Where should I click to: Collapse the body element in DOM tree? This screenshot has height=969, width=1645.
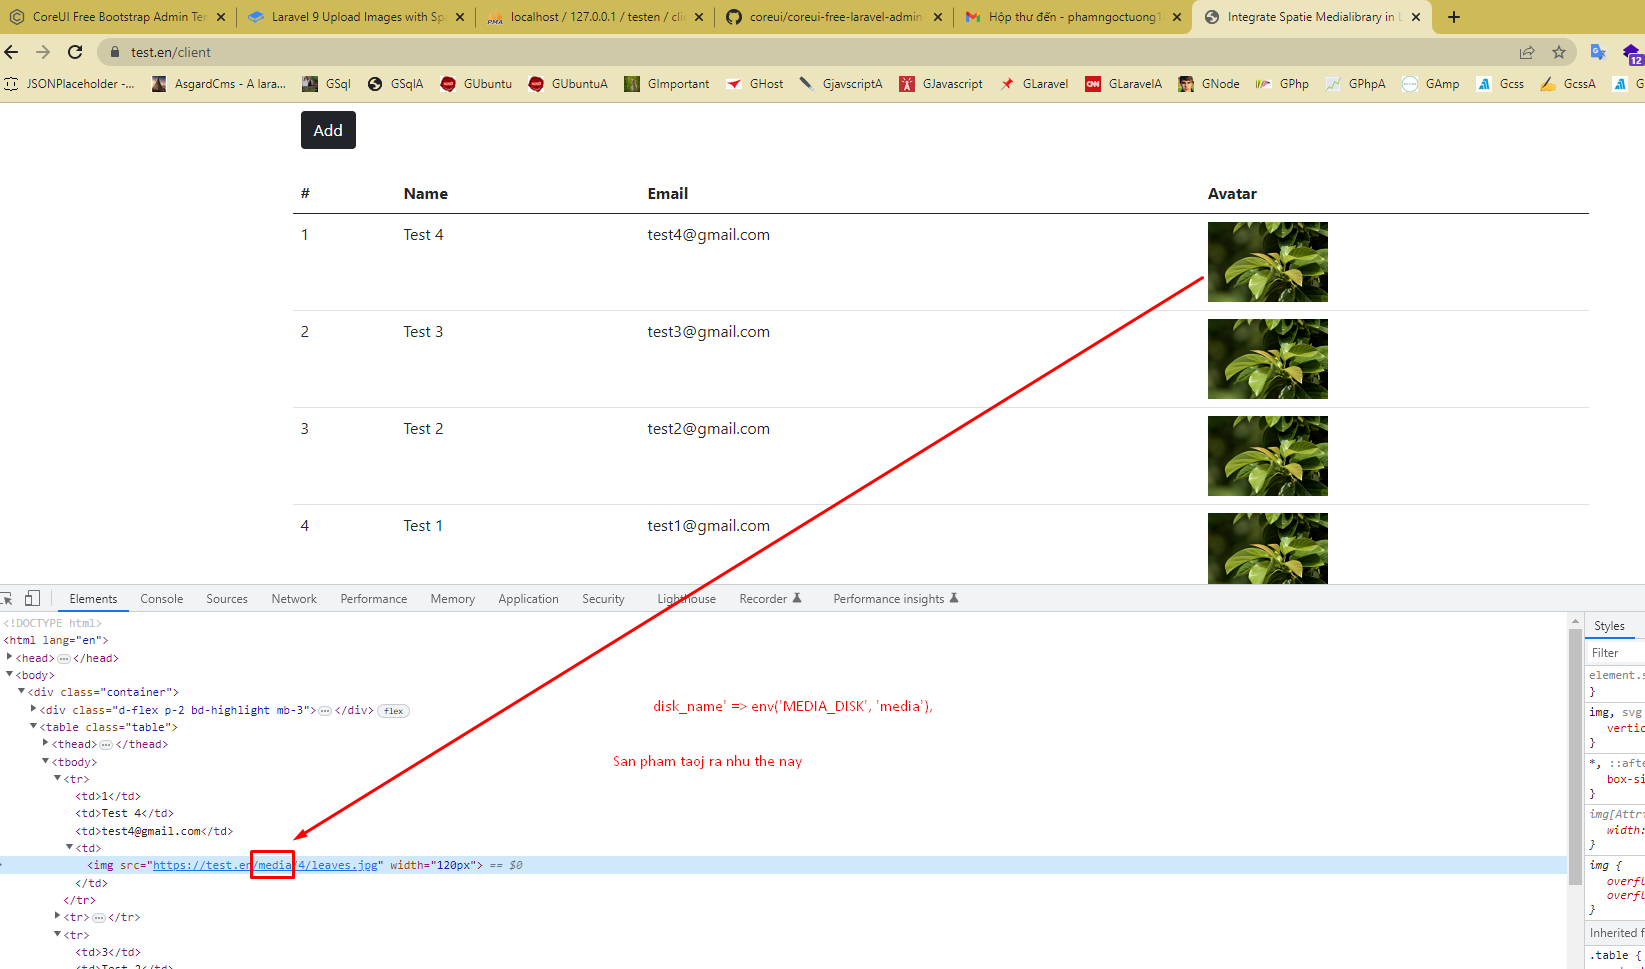point(9,674)
